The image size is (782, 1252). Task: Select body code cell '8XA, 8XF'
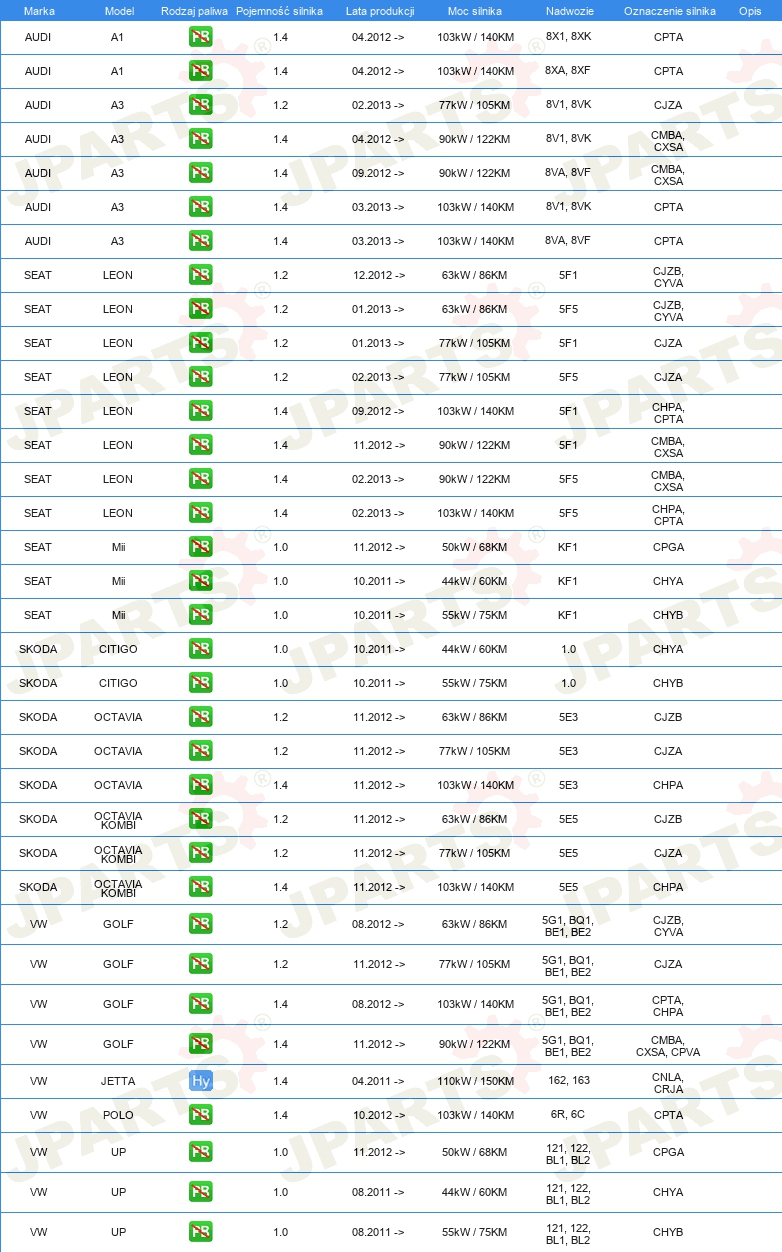tap(568, 71)
